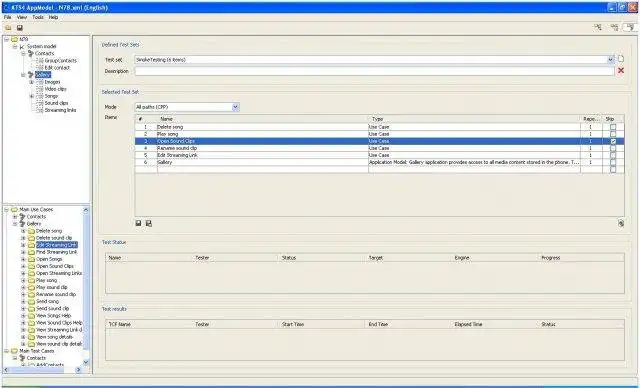Expand the Open Songs use case

point(23,259)
